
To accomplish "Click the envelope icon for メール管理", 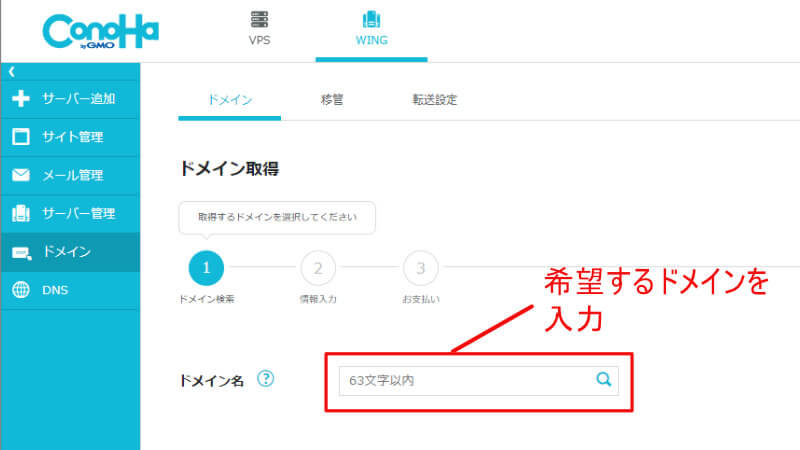I will click(x=21, y=175).
